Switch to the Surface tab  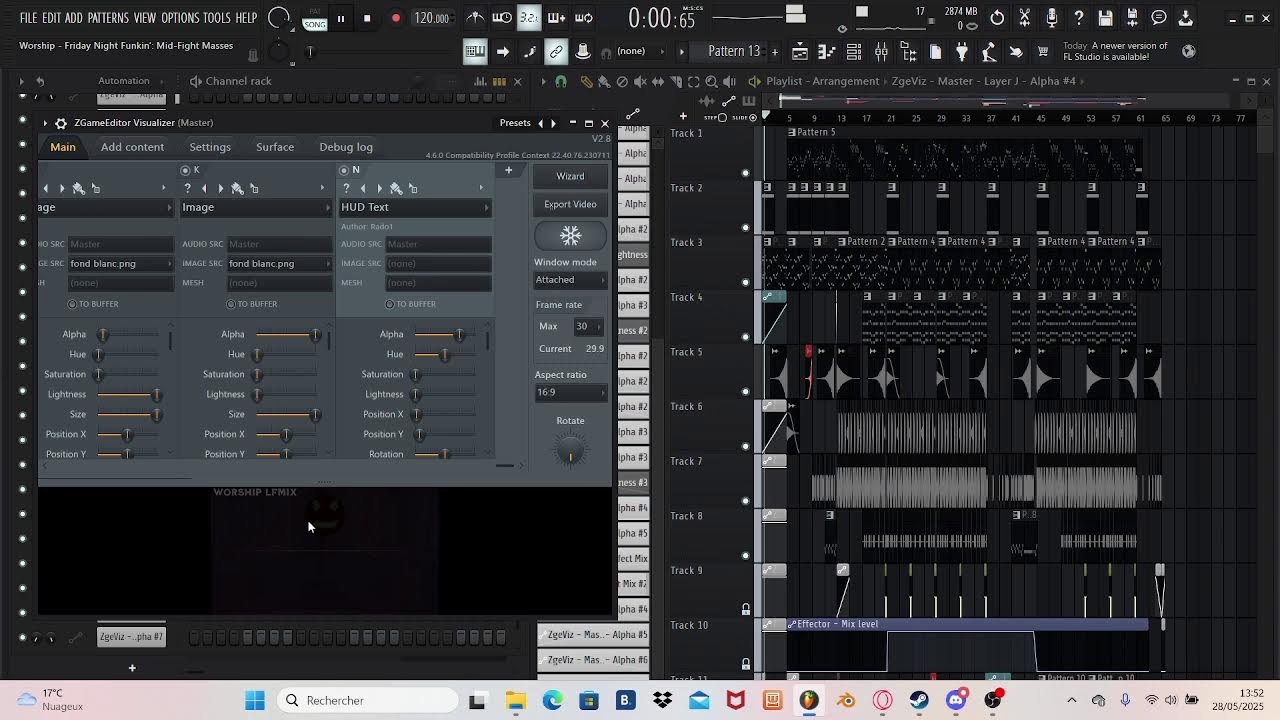(275, 147)
